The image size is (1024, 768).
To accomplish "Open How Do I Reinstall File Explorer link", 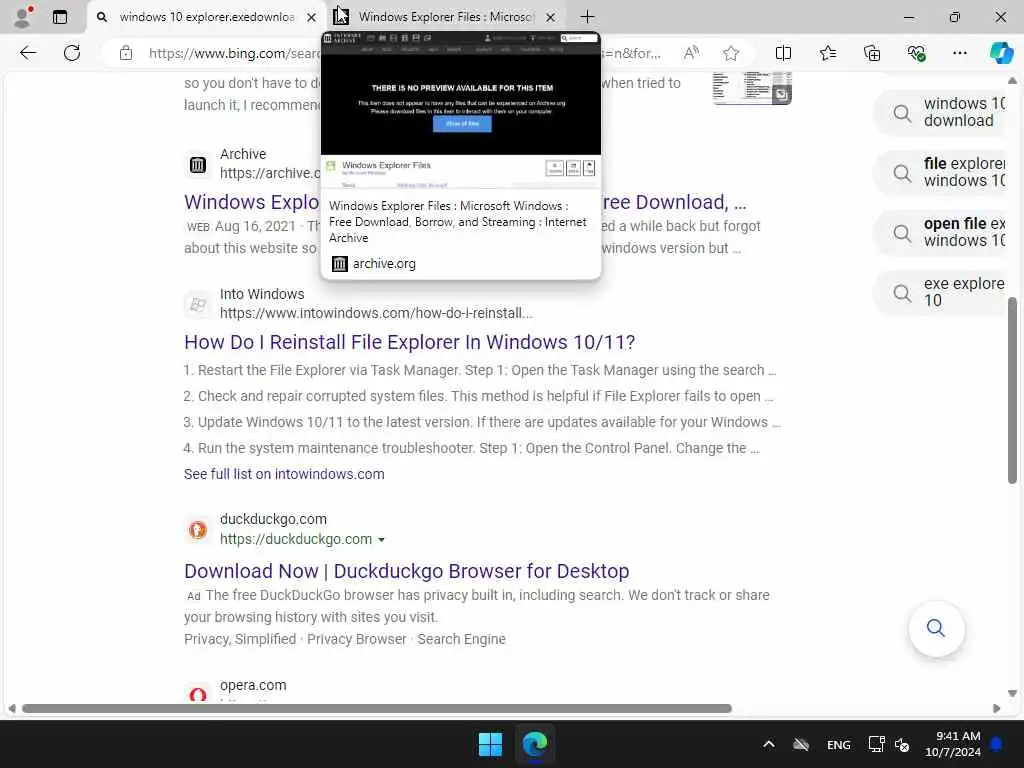I will click(x=409, y=342).
